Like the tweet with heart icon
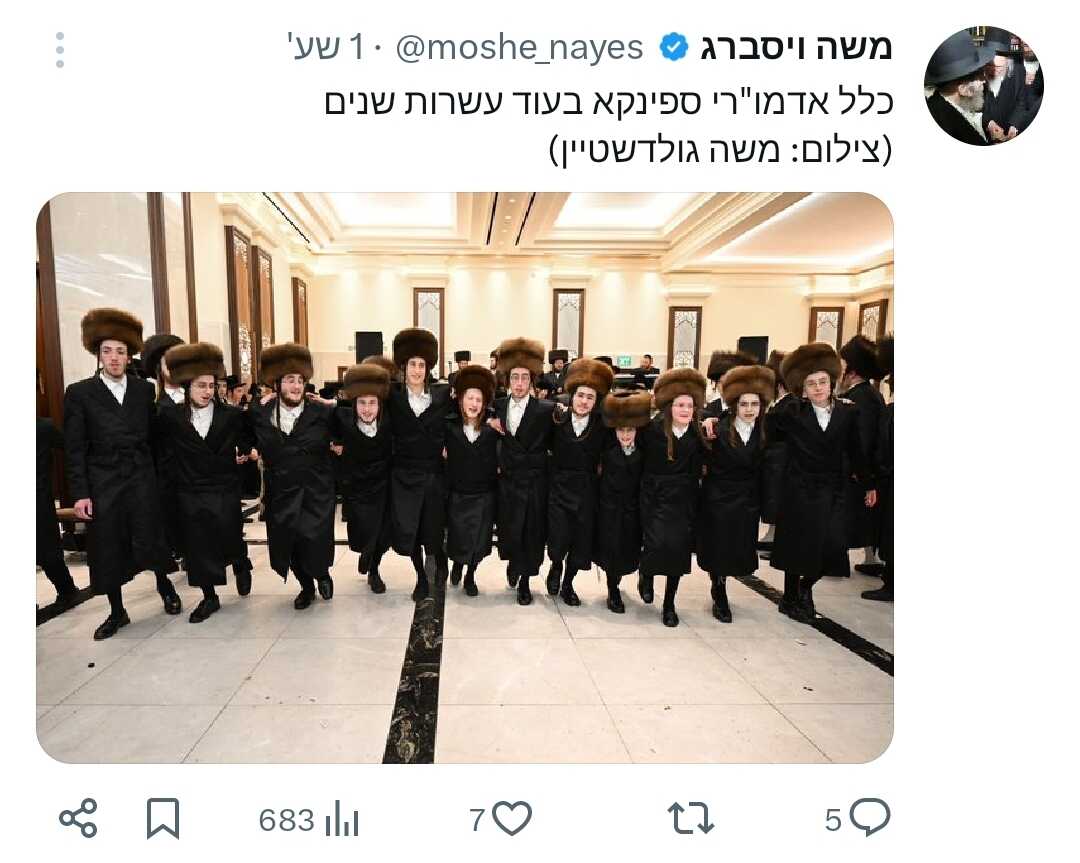This screenshot has width=1080, height=863. click(513, 819)
